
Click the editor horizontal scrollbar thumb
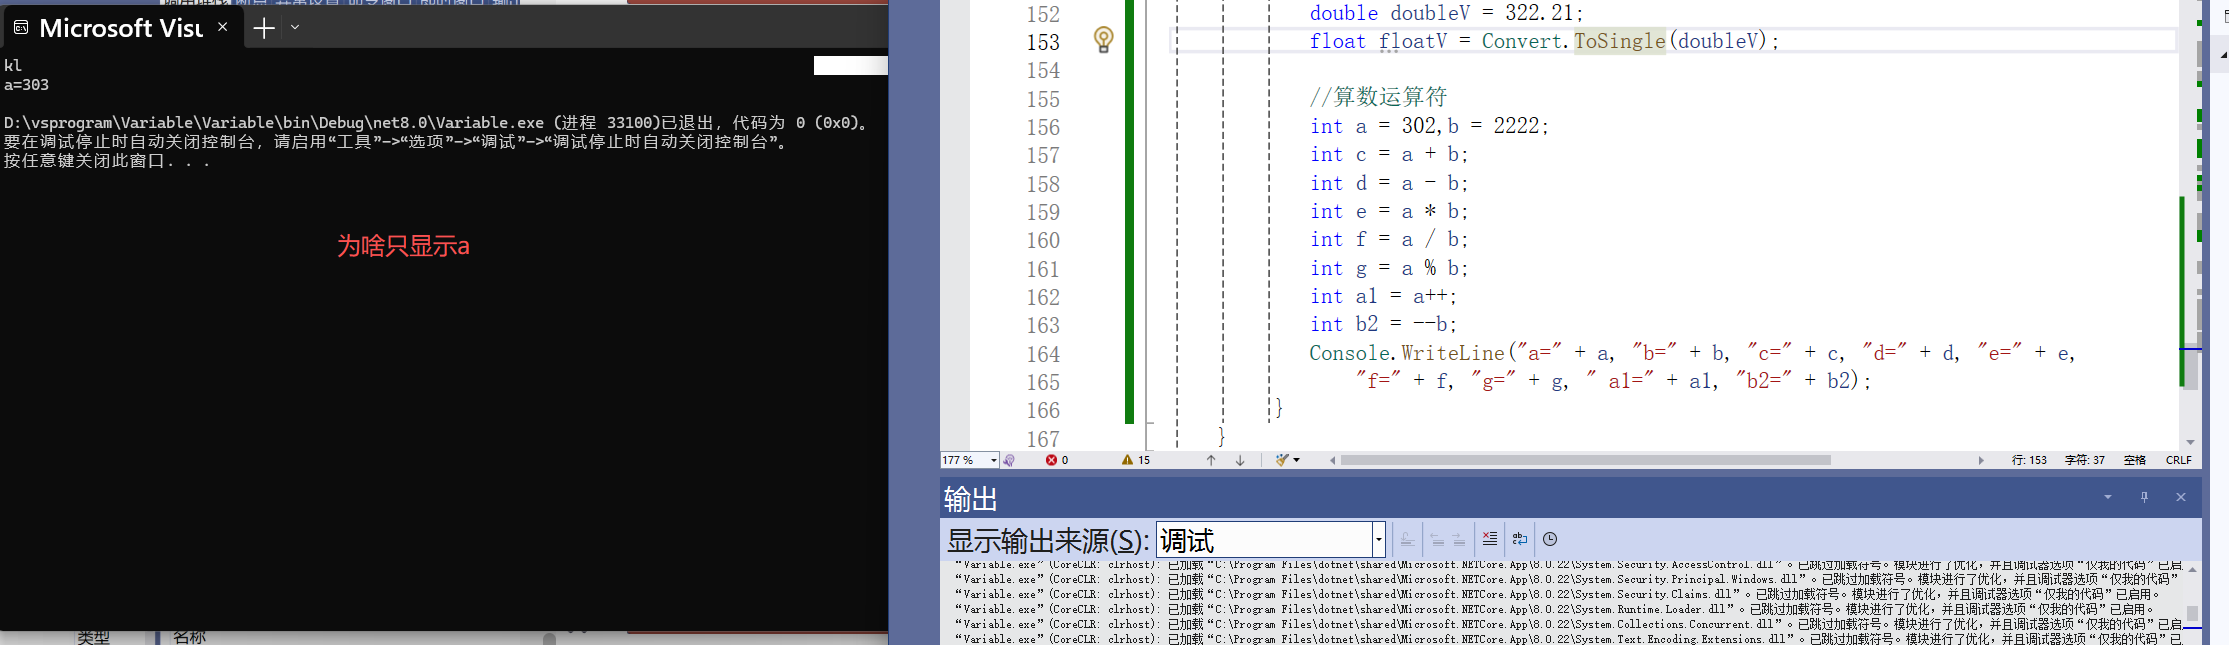tap(1585, 460)
